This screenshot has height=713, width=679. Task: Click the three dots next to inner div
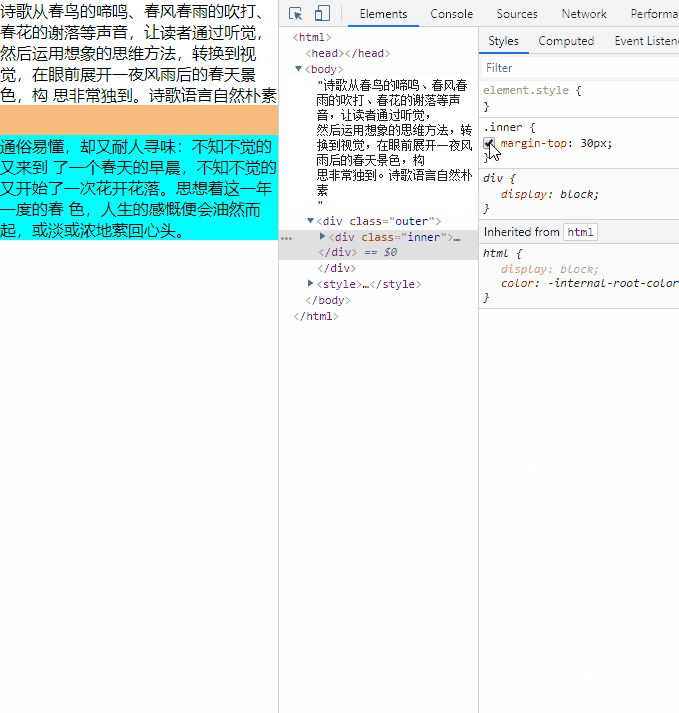pyautogui.click(x=287, y=238)
